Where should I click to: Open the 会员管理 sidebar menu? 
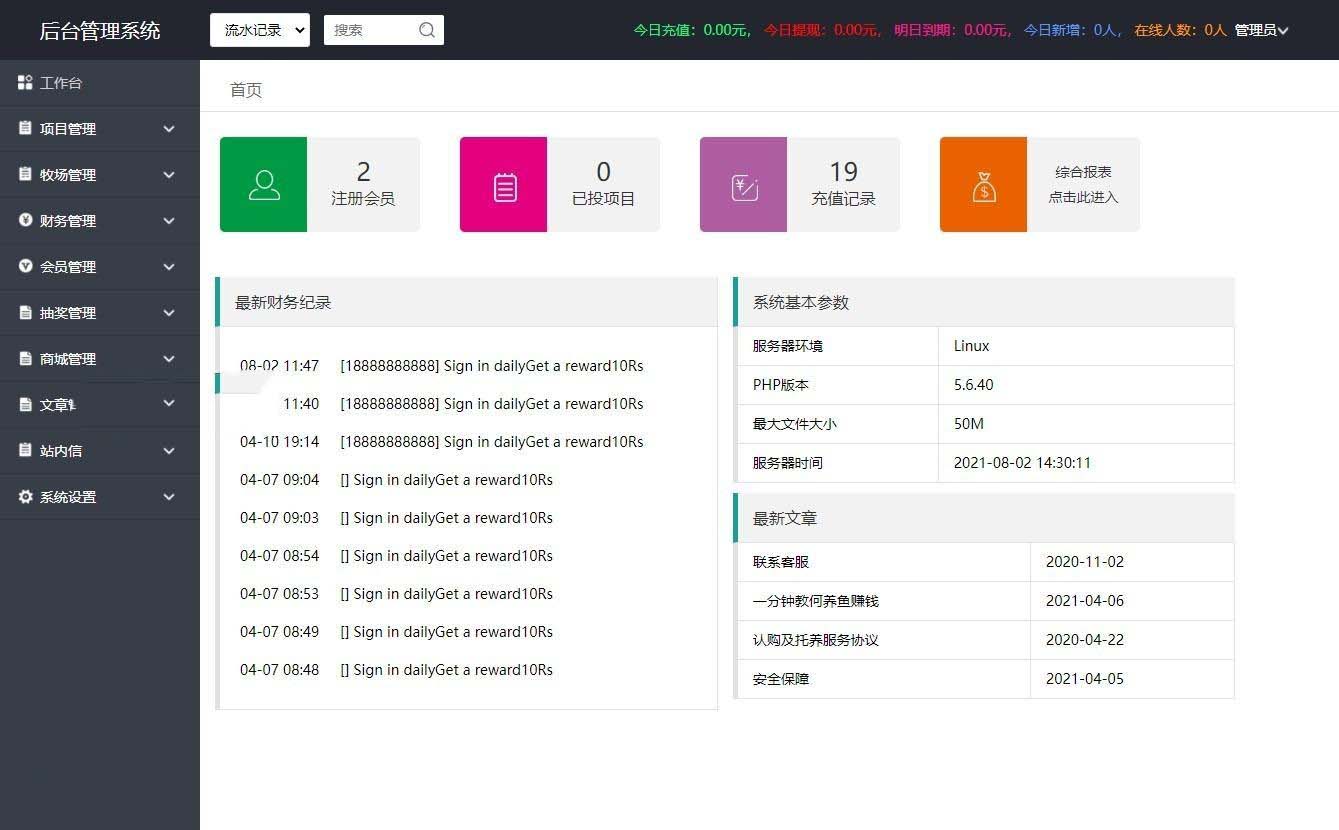click(68, 267)
